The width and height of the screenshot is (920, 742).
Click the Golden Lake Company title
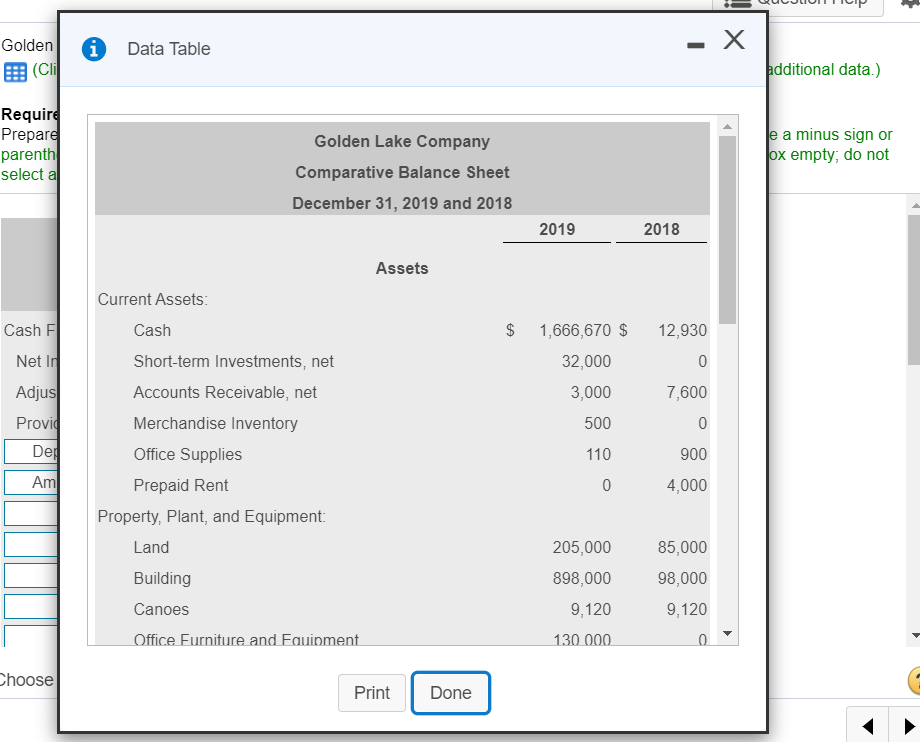coord(402,141)
